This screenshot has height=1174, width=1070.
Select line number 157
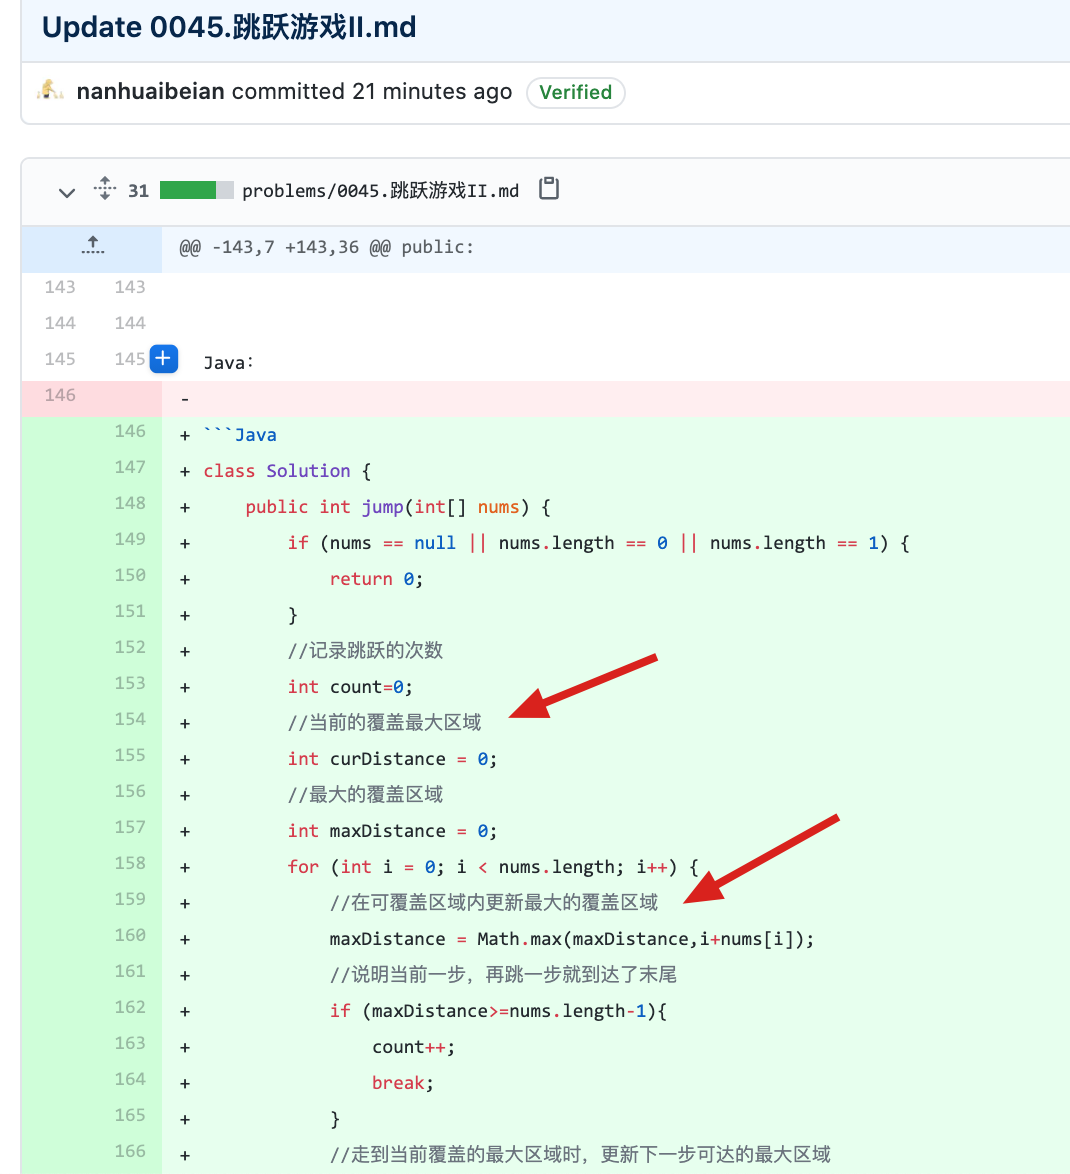130,827
